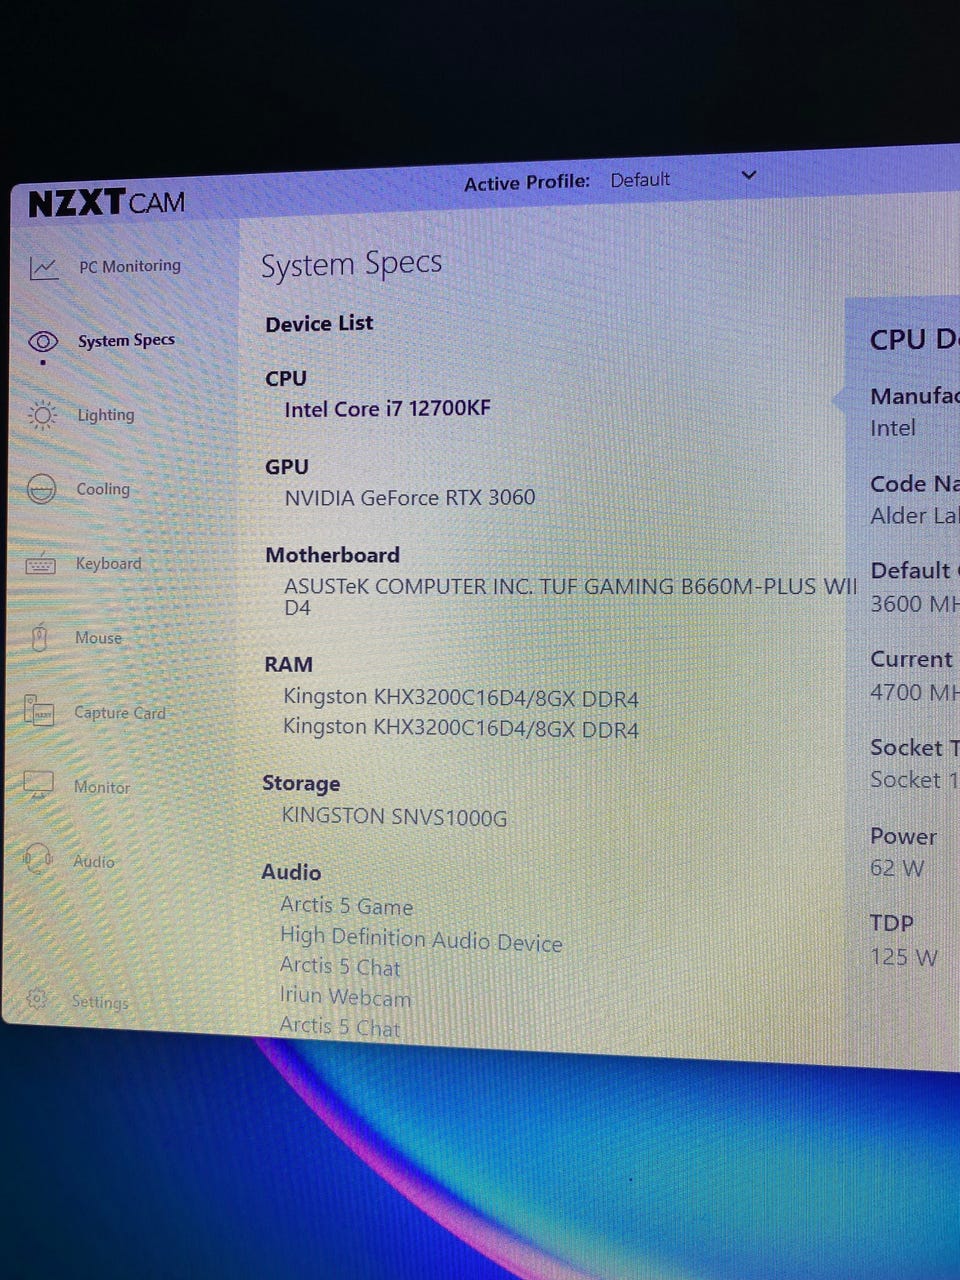Open the Cooling fan icon
960x1280 pixels.
(x=41, y=490)
